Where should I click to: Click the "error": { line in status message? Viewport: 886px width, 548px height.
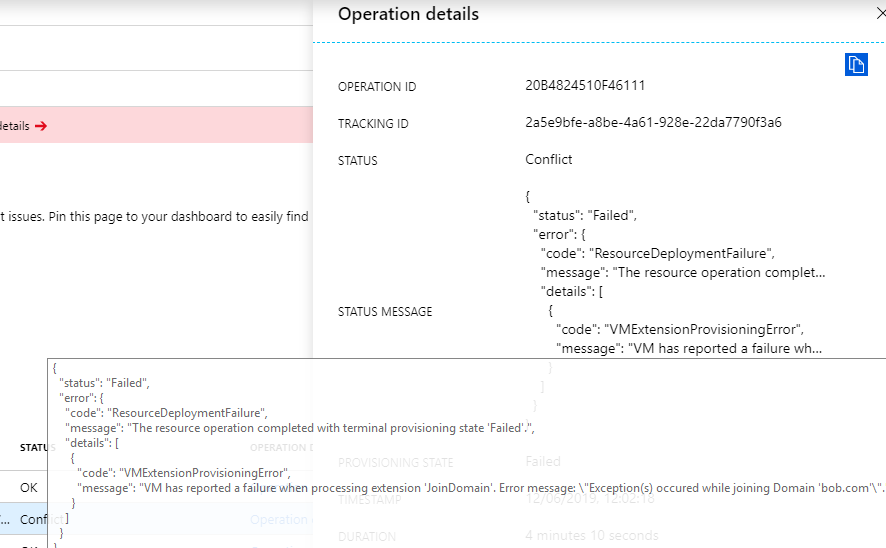click(x=559, y=234)
